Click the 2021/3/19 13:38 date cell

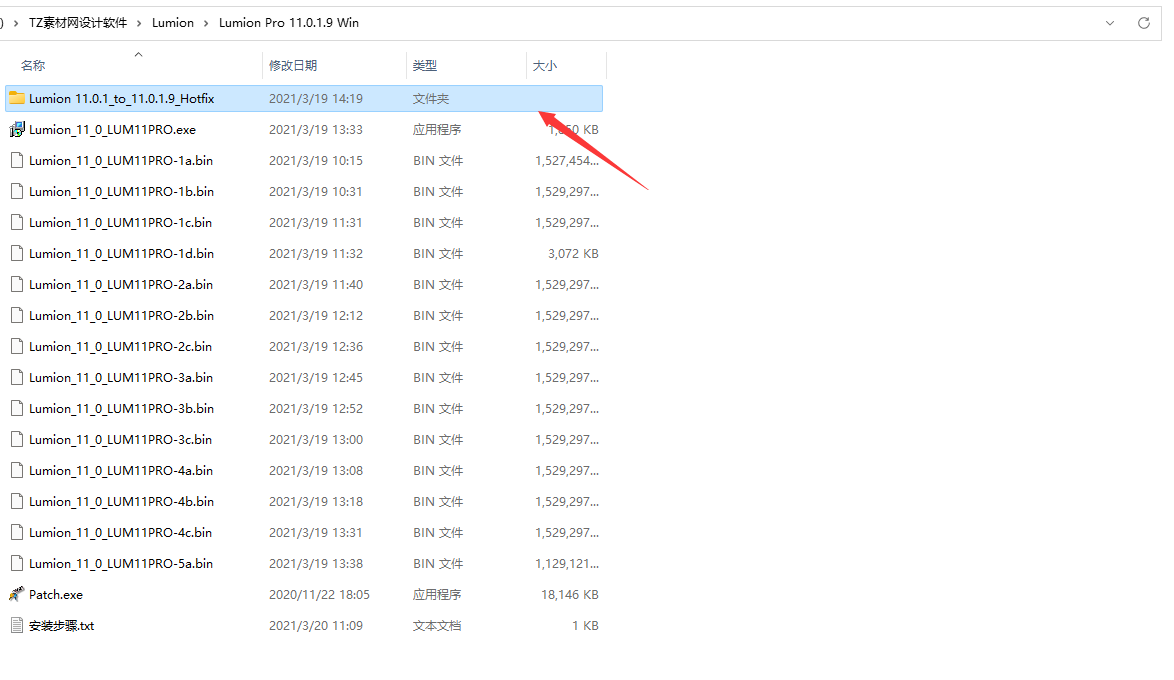click(316, 563)
